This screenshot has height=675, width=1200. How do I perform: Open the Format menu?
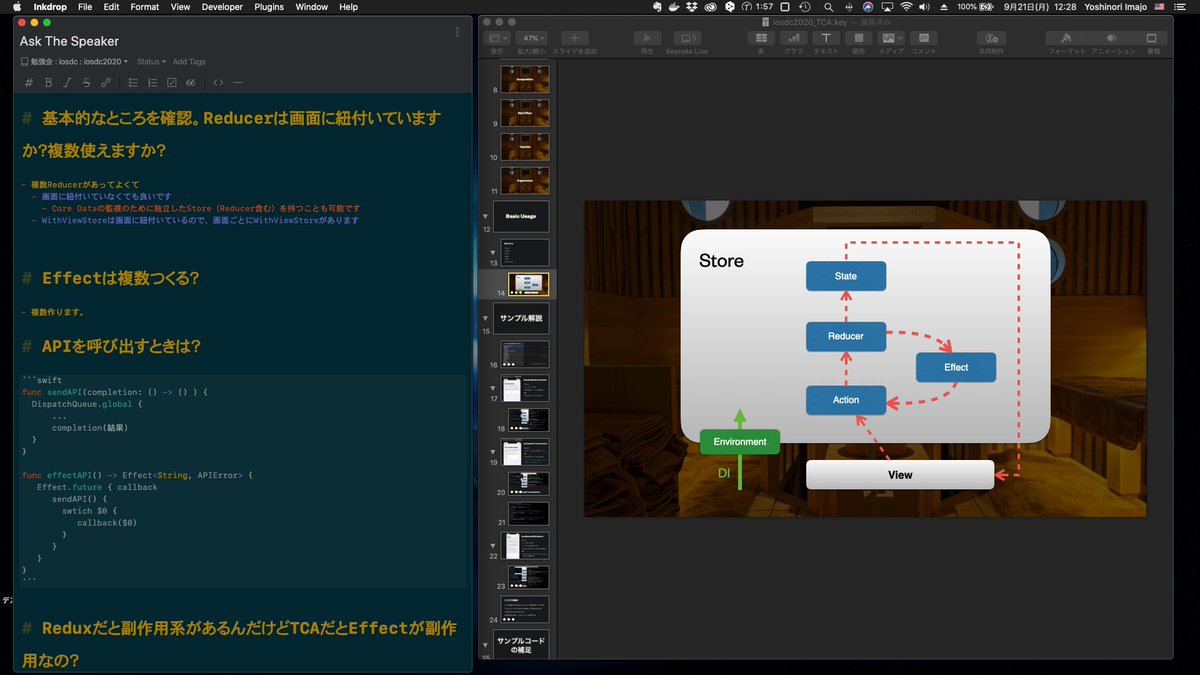145,6
